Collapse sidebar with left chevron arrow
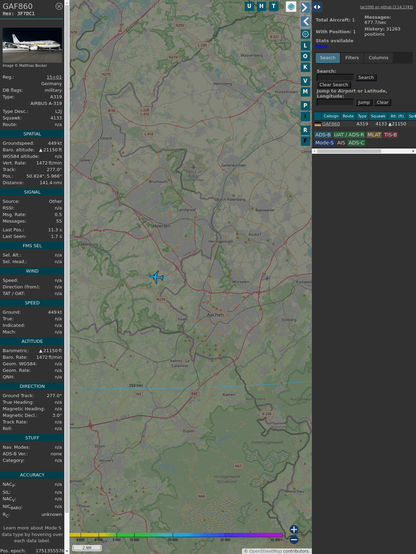Viewport: 416px width, 554px height. (305, 22)
